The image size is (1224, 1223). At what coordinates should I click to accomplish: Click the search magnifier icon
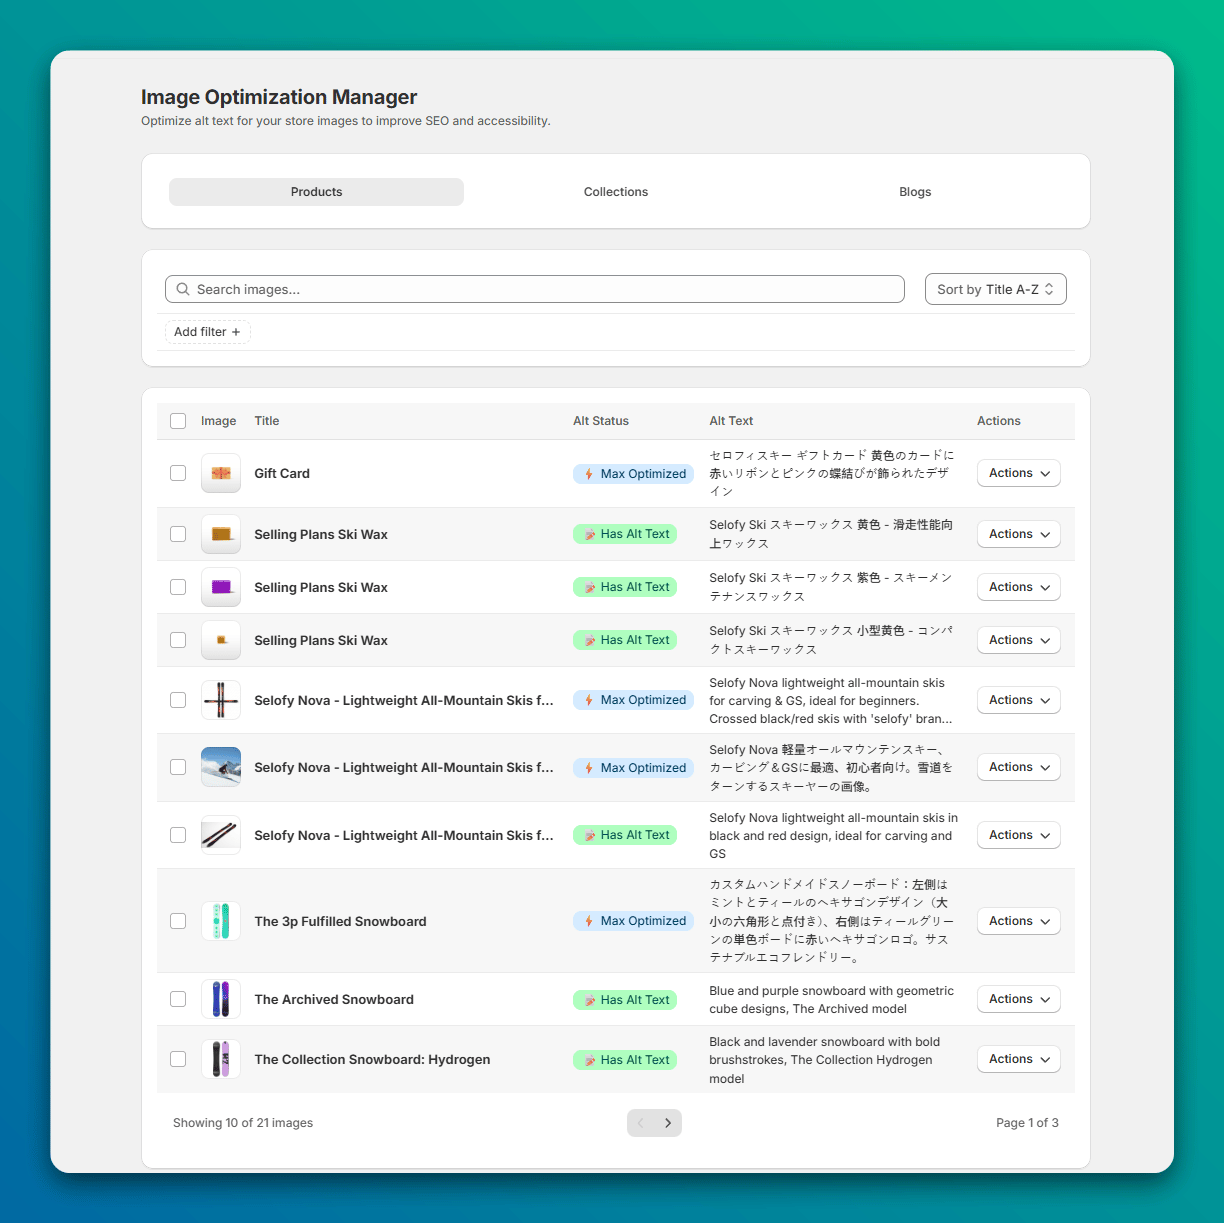click(182, 289)
